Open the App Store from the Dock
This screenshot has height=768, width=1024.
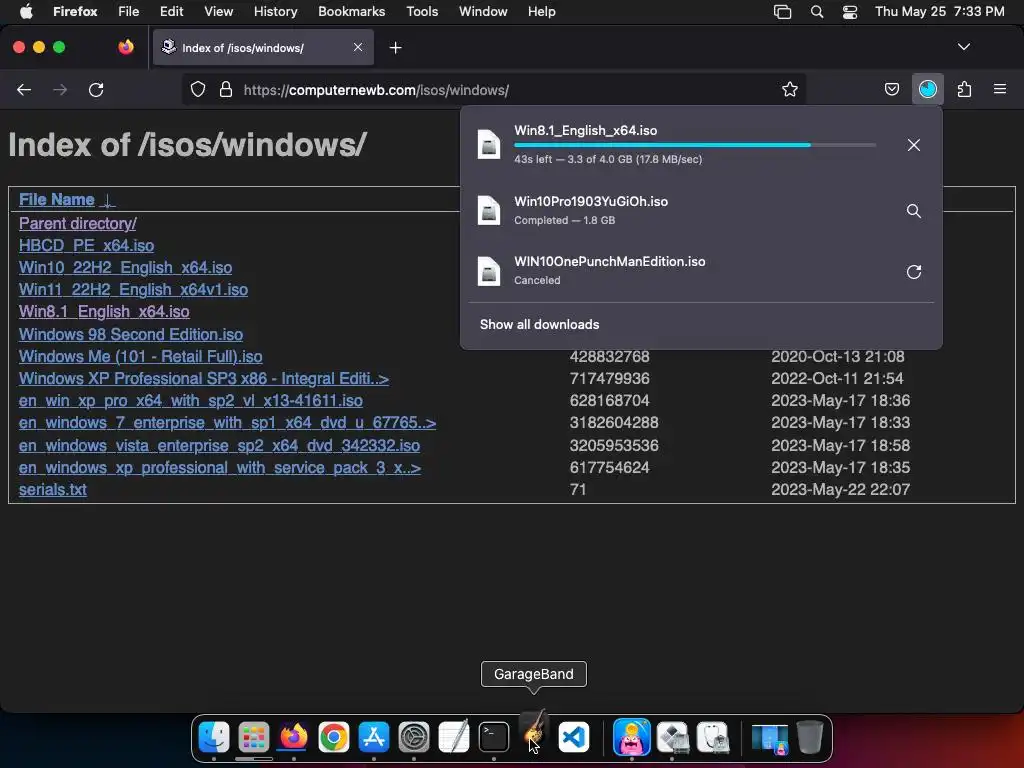(374, 737)
